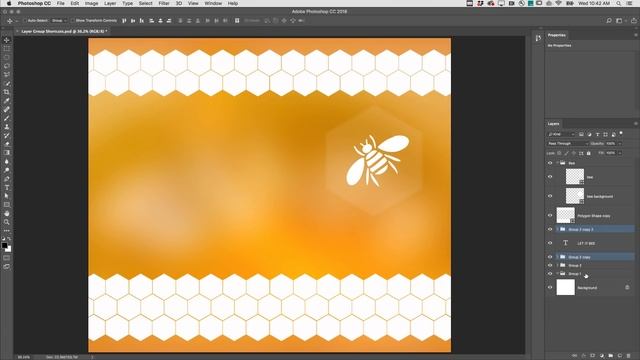Screen dimensions: 640x360
Task: Open the Photoshop CC application menu
Action: 34,3
